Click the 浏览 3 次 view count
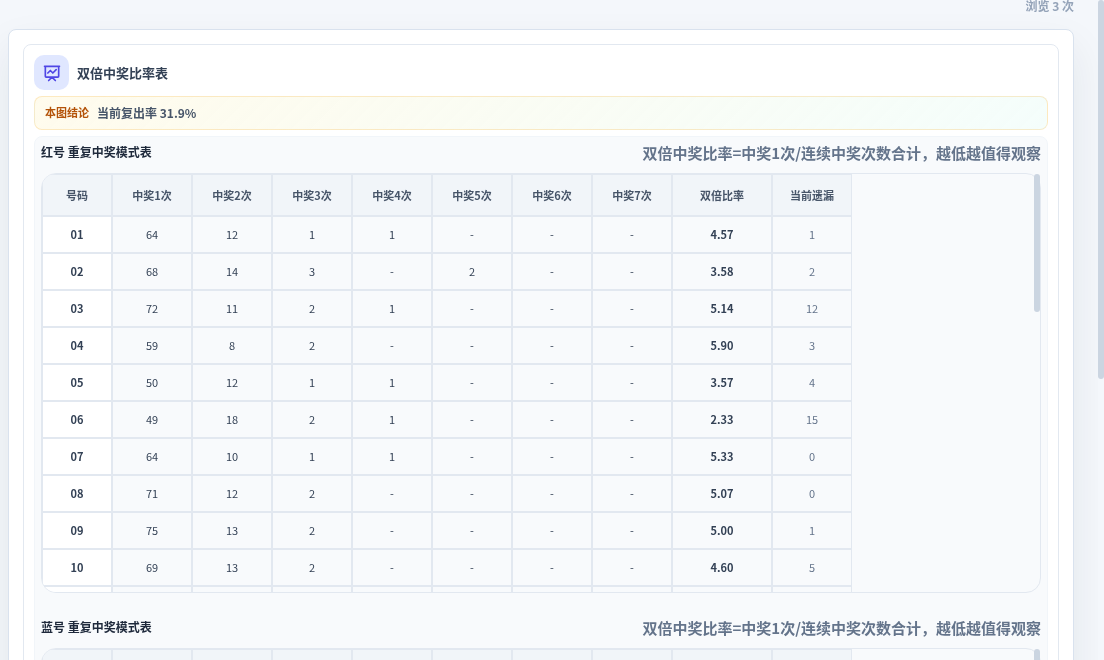The height and width of the screenshot is (660, 1104). [x=1049, y=6]
